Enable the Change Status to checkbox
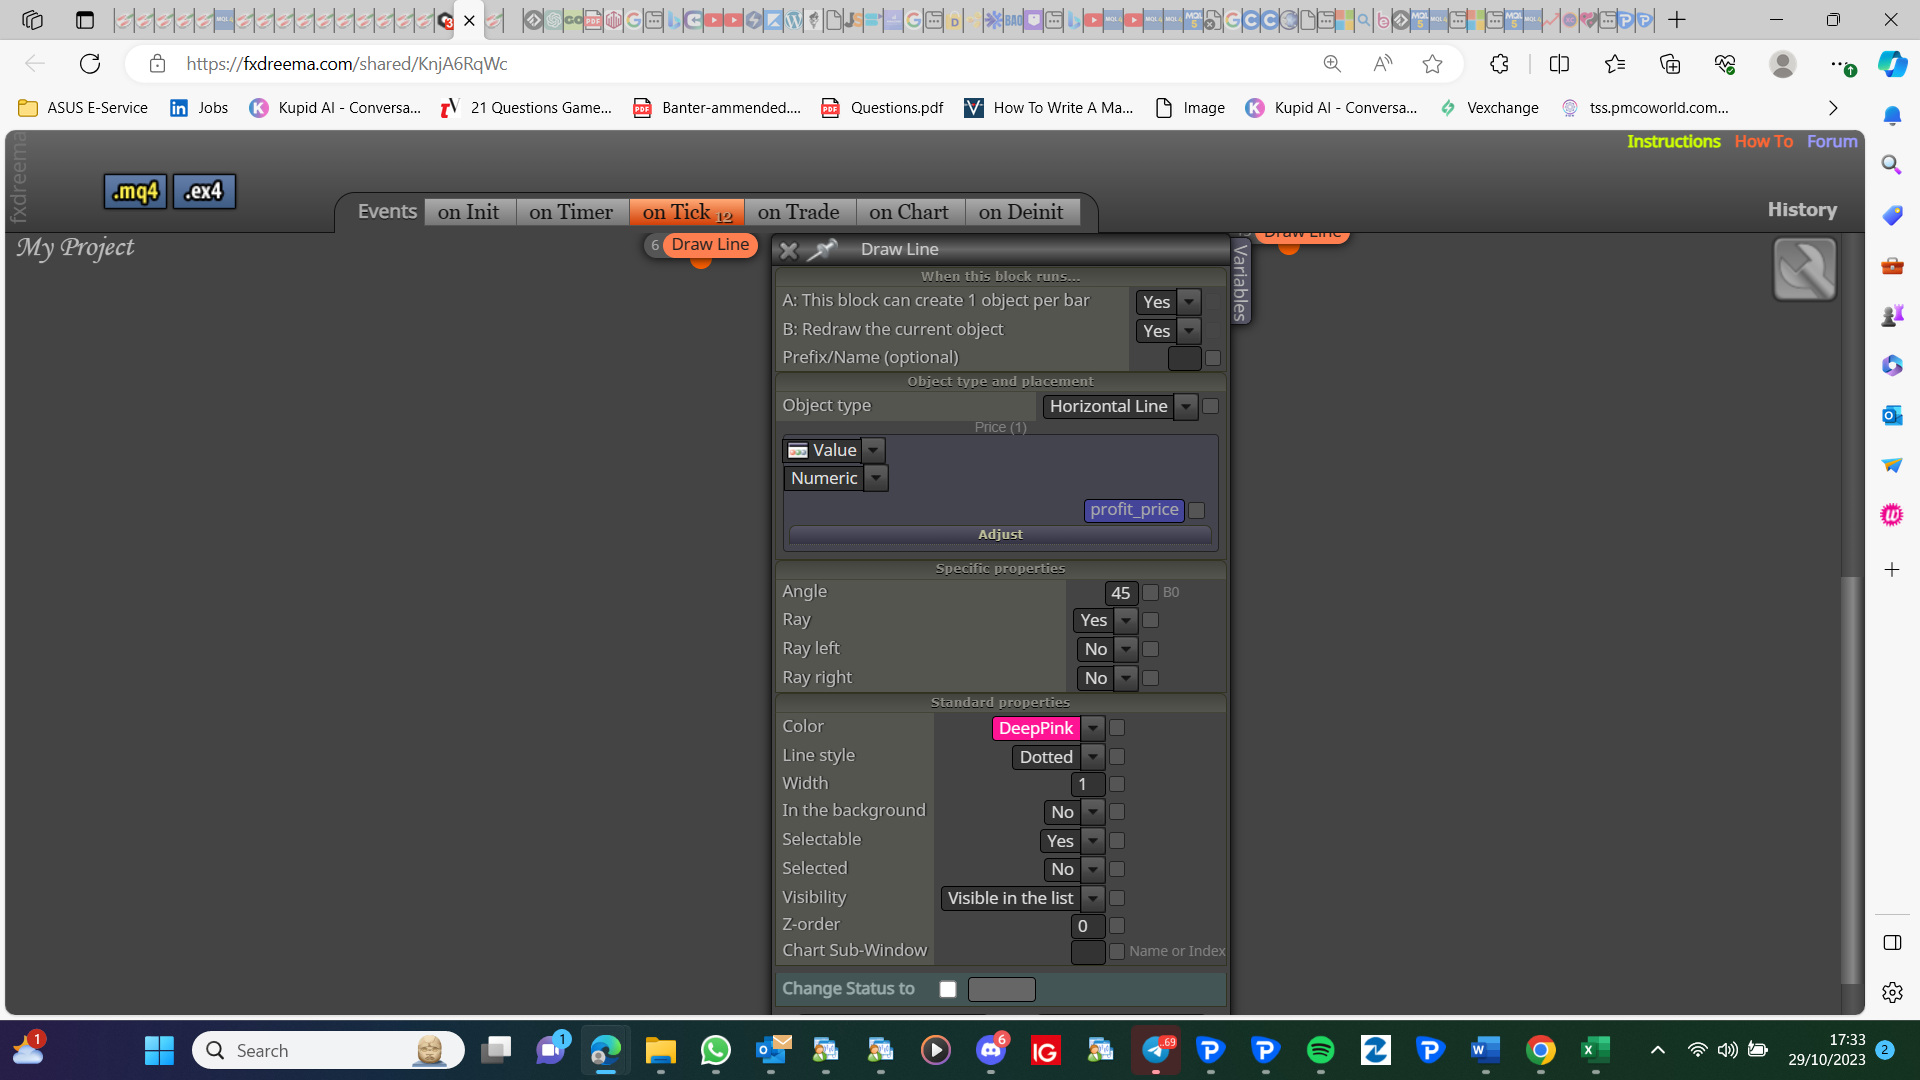Image resolution: width=1920 pixels, height=1080 pixels. pyautogui.click(x=948, y=989)
